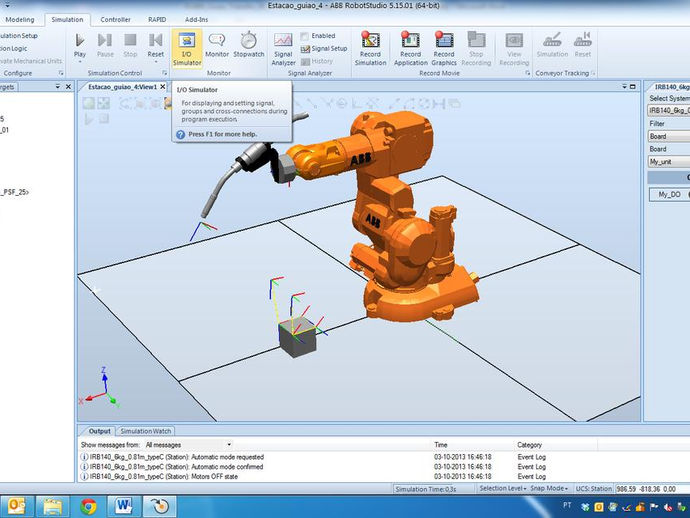The image size is (690, 518).
Task: Click Simulation Setup in Configure group
Action: pyautogui.click(x=19, y=36)
